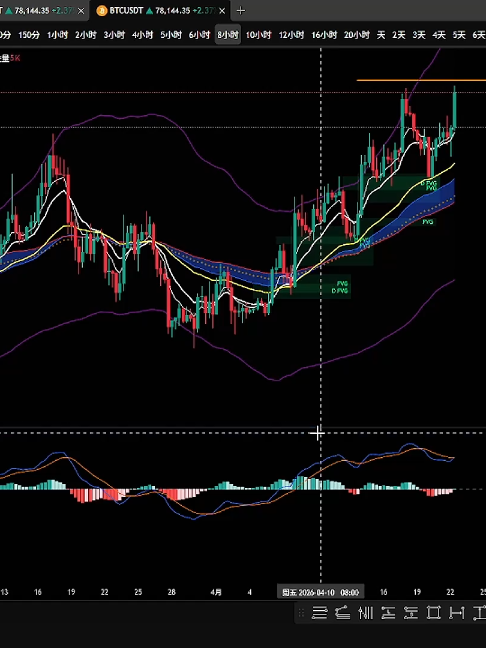
Task: Select the 天 daily timeframe
Action: coord(381,35)
